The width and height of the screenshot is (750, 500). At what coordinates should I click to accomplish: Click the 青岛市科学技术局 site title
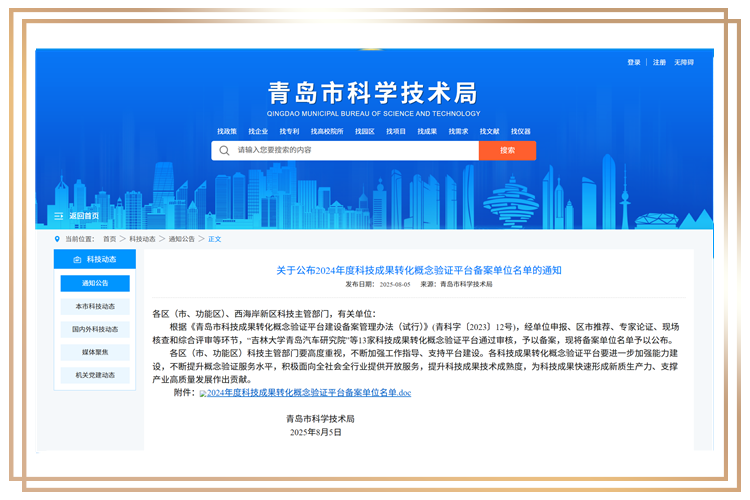tap(373, 92)
